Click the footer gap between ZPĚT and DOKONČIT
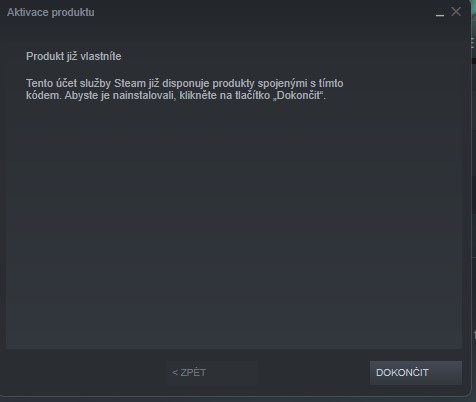This screenshot has height=402, width=476. 314,373
